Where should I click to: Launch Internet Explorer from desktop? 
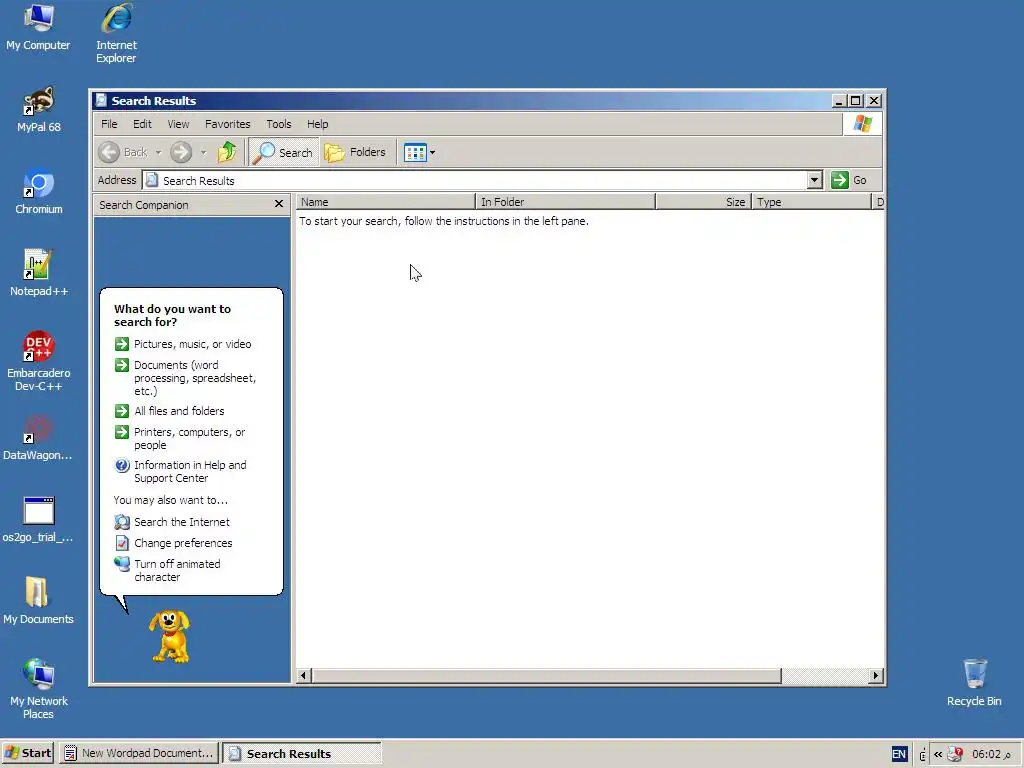(x=116, y=33)
